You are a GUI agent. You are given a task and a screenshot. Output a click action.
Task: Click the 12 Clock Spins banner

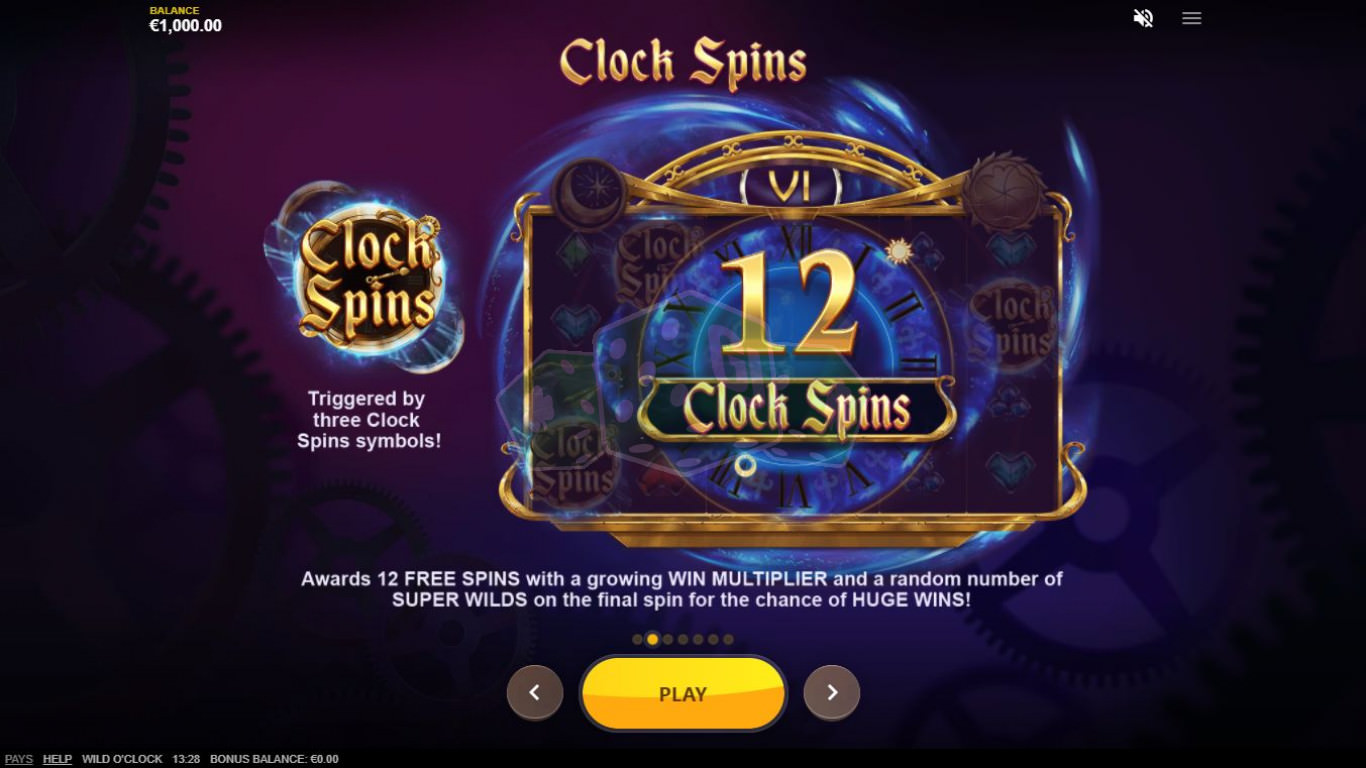tap(796, 409)
